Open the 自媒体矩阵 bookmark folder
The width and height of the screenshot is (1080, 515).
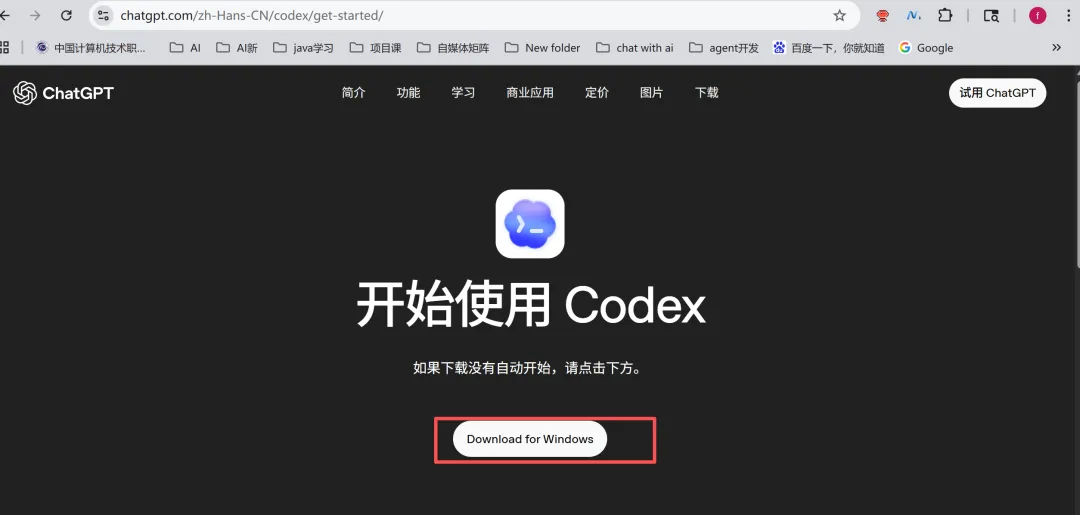pos(453,48)
